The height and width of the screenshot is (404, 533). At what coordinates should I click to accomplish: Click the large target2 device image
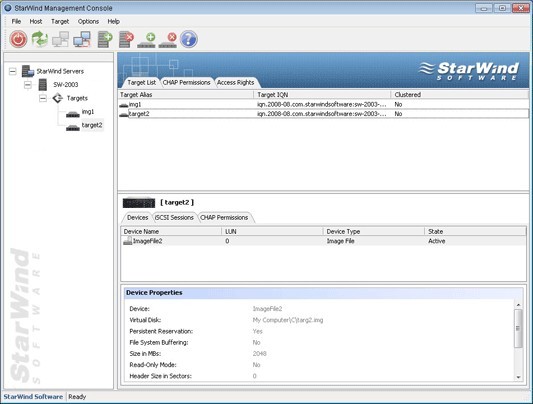click(x=139, y=203)
